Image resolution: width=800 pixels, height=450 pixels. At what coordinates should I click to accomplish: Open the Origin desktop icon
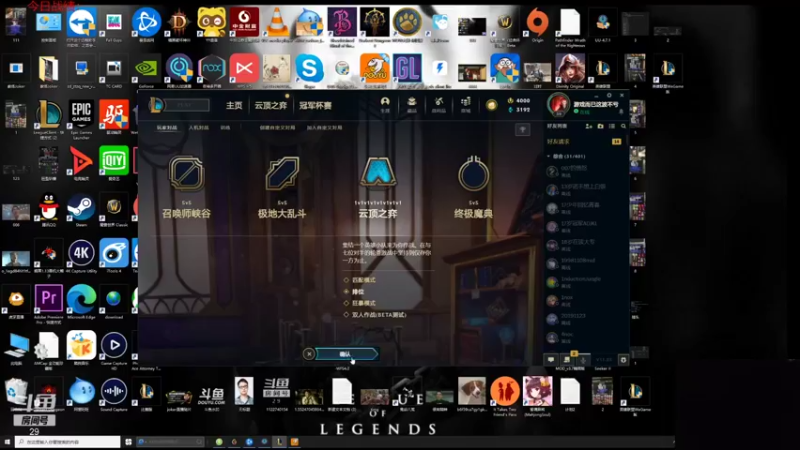[x=537, y=22]
